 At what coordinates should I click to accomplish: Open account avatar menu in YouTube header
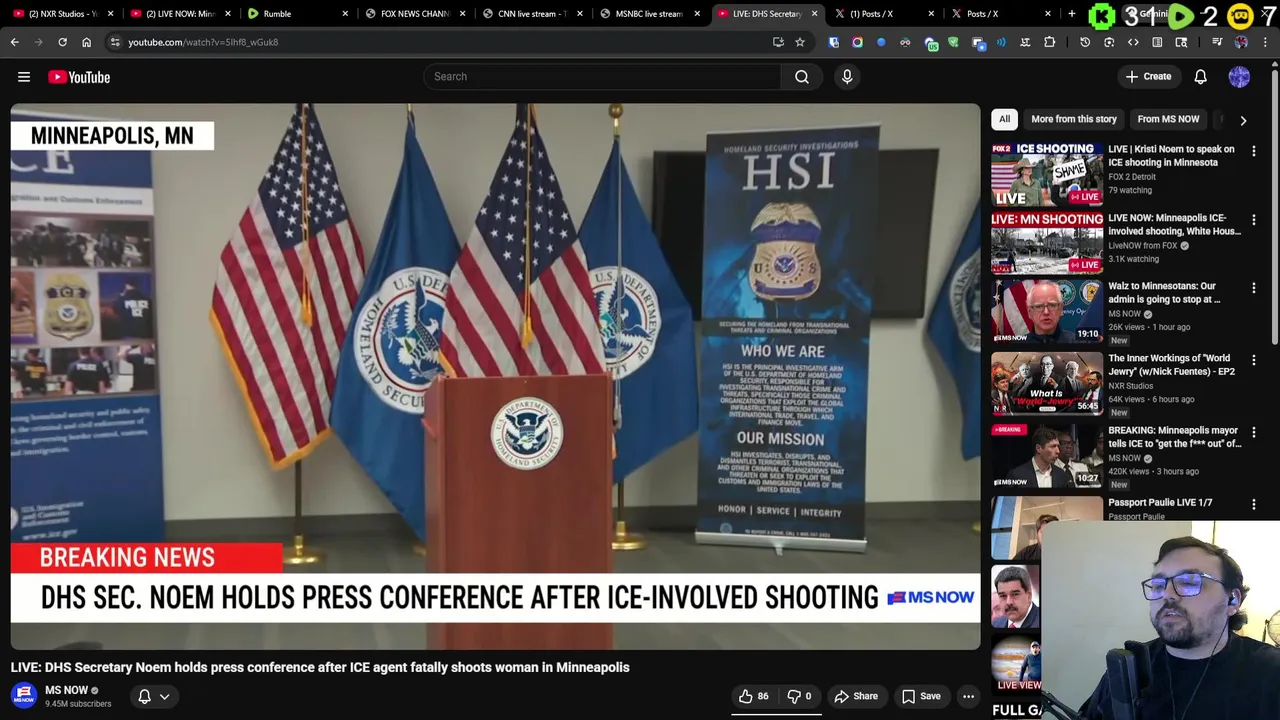(x=1239, y=77)
